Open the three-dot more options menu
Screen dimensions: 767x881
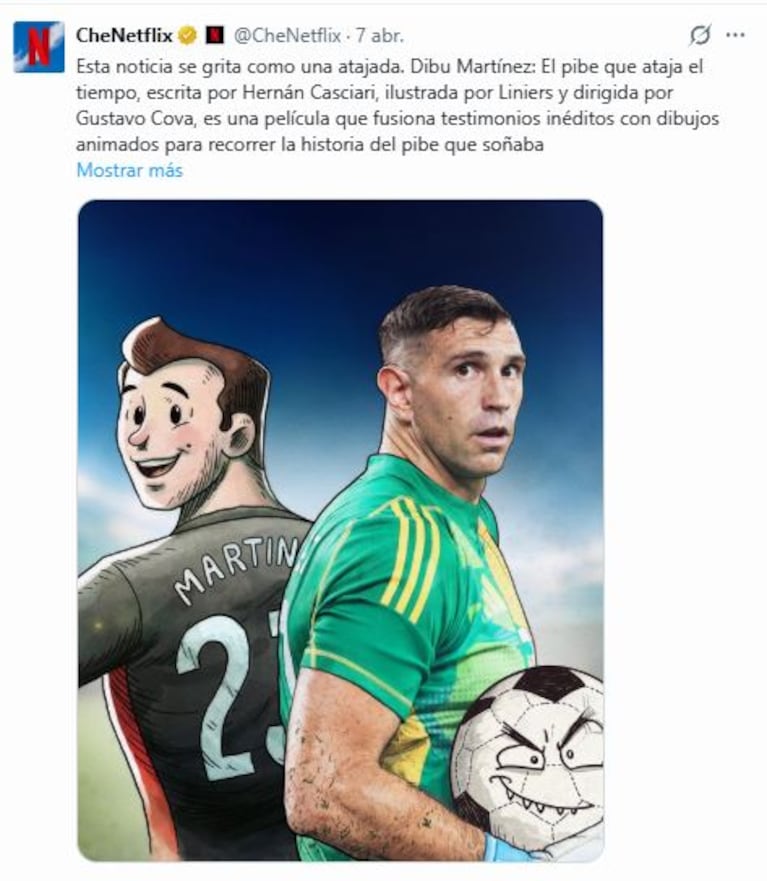click(735, 35)
